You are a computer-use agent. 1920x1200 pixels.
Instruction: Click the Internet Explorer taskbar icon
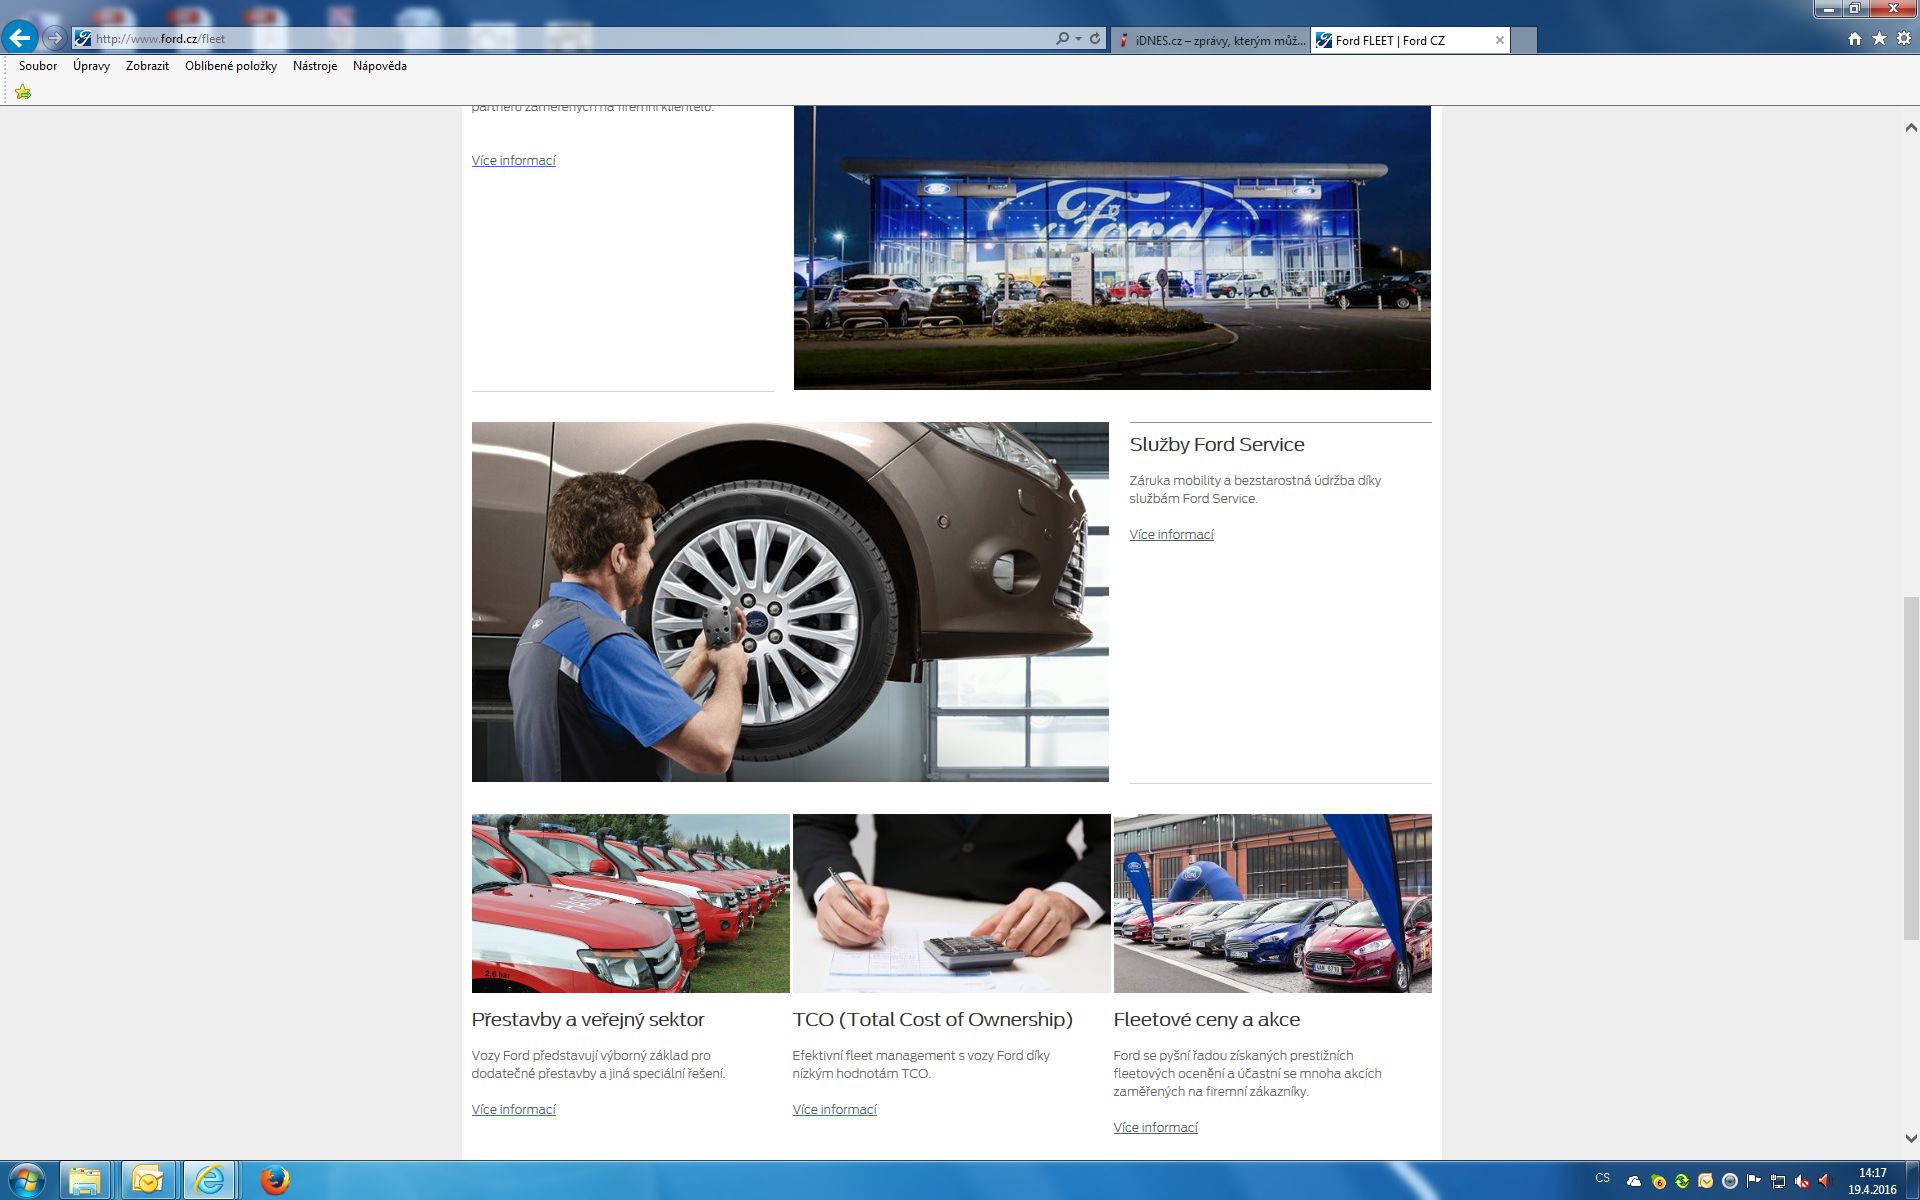click(209, 1181)
